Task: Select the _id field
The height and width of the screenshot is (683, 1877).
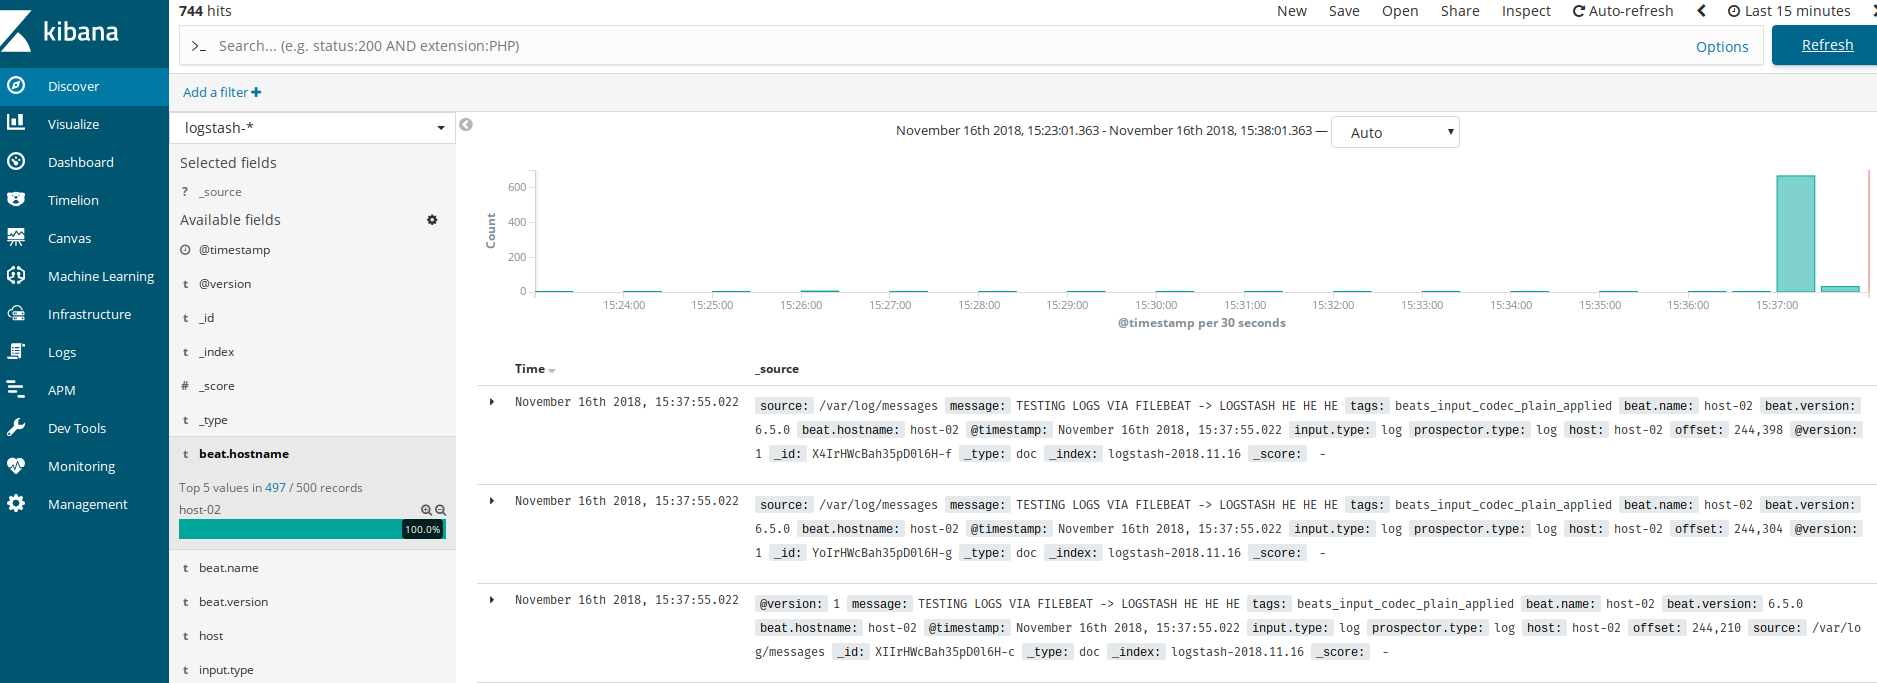Action: [206, 318]
